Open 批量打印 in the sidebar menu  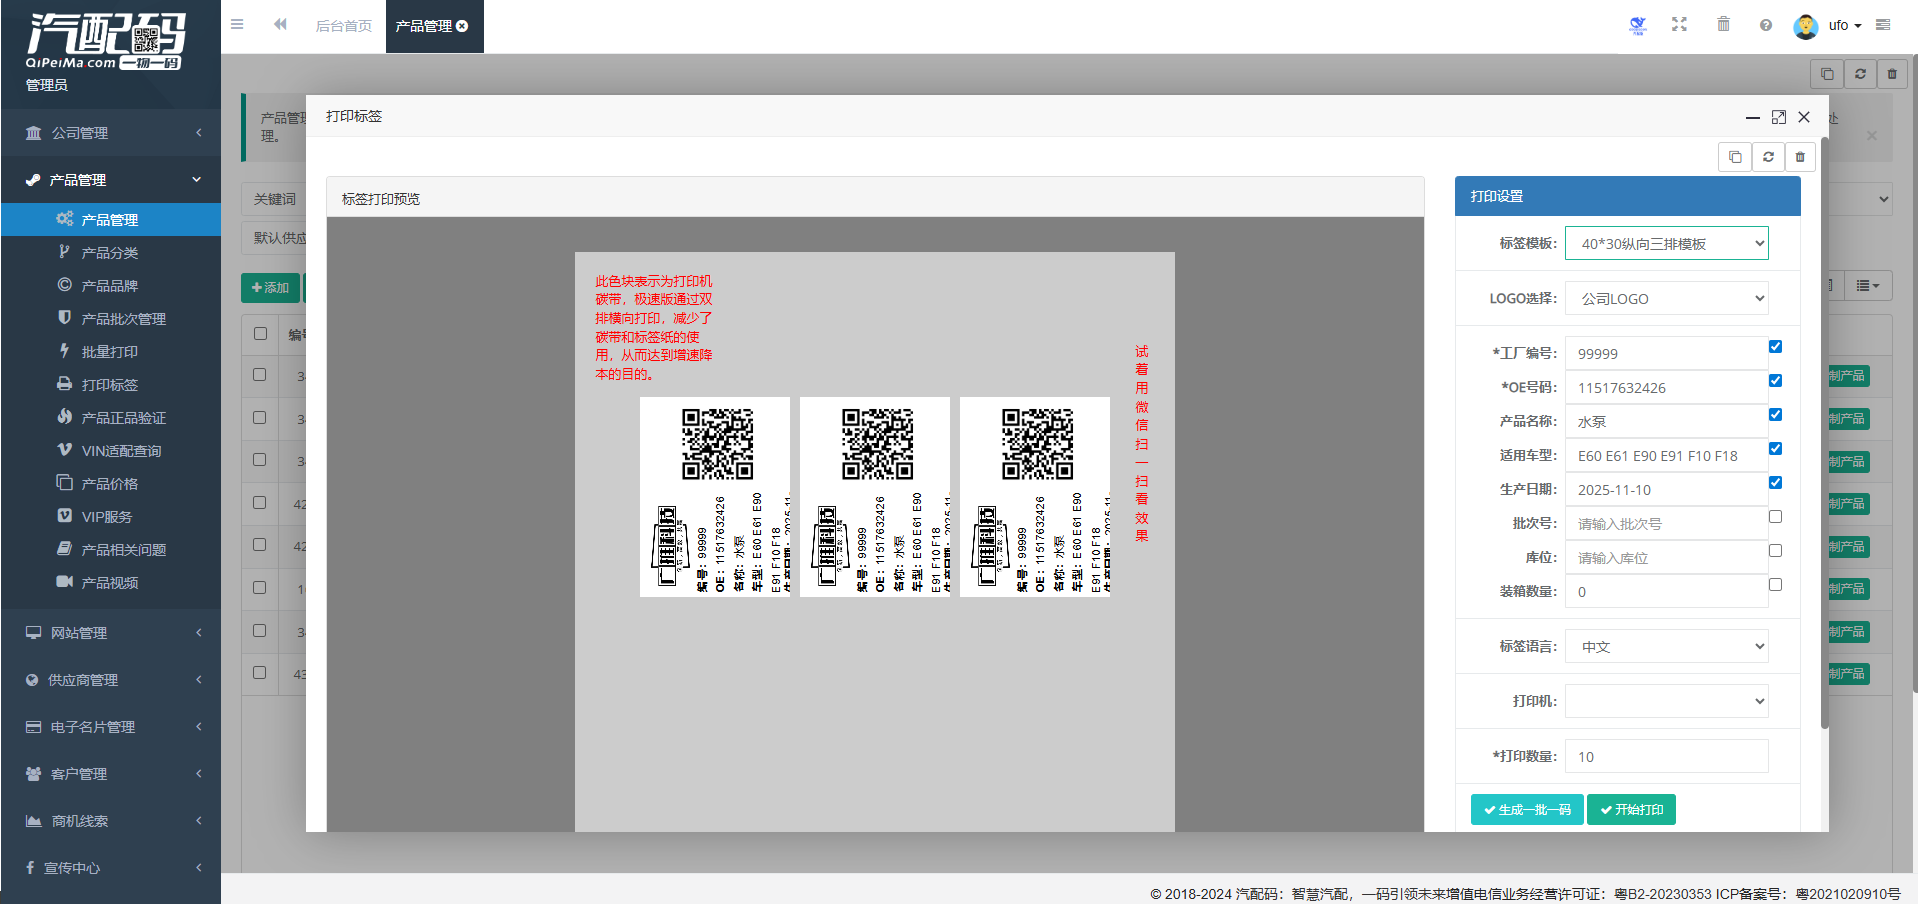[x=110, y=352]
